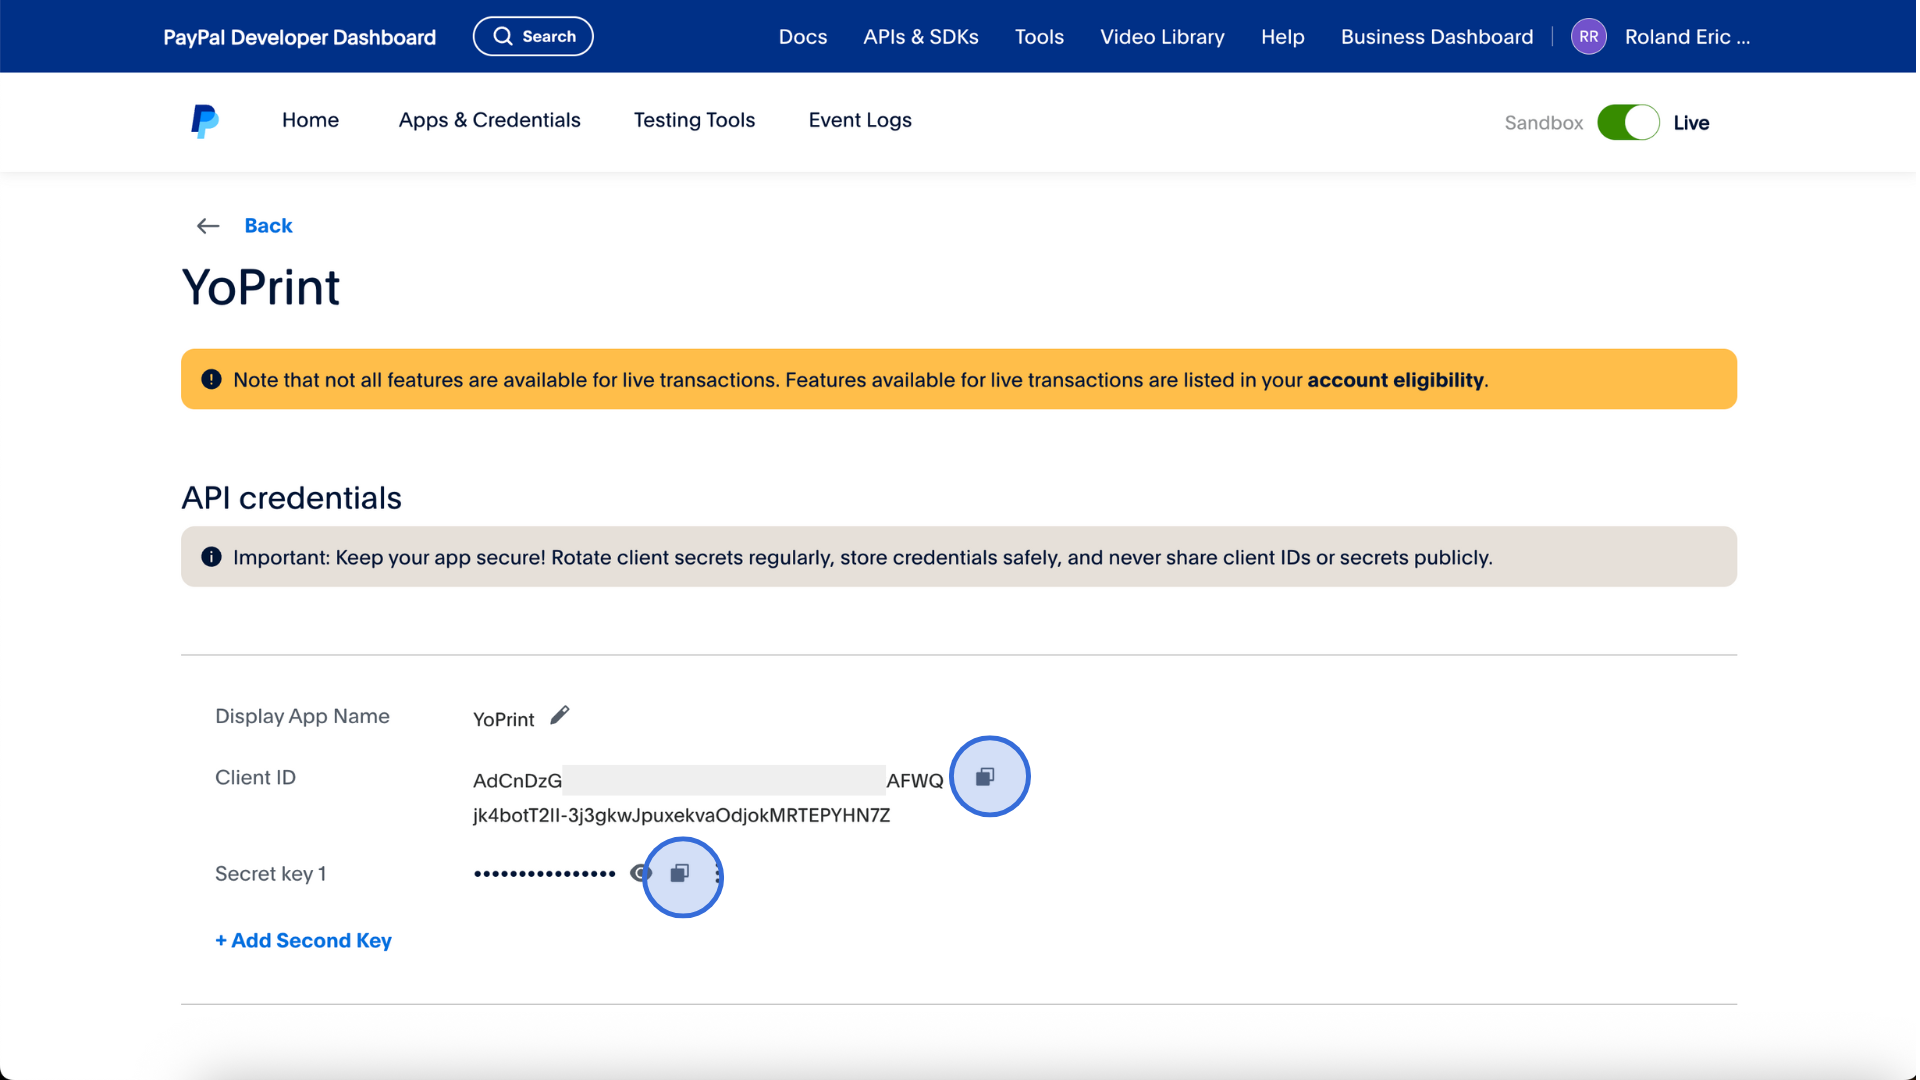1920x1080 pixels.
Task: Toggle the Sandbox/Live environment switch
Action: (1628, 122)
